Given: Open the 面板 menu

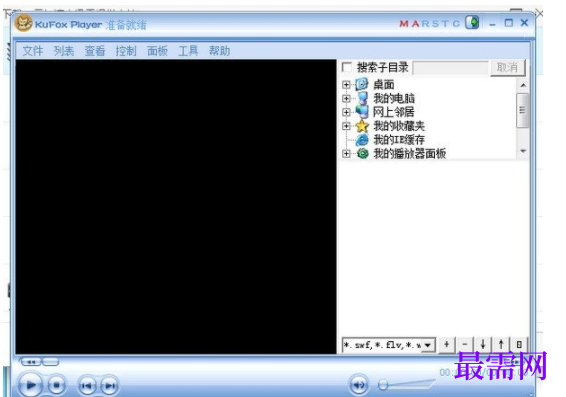Looking at the screenshot, I should point(157,51).
